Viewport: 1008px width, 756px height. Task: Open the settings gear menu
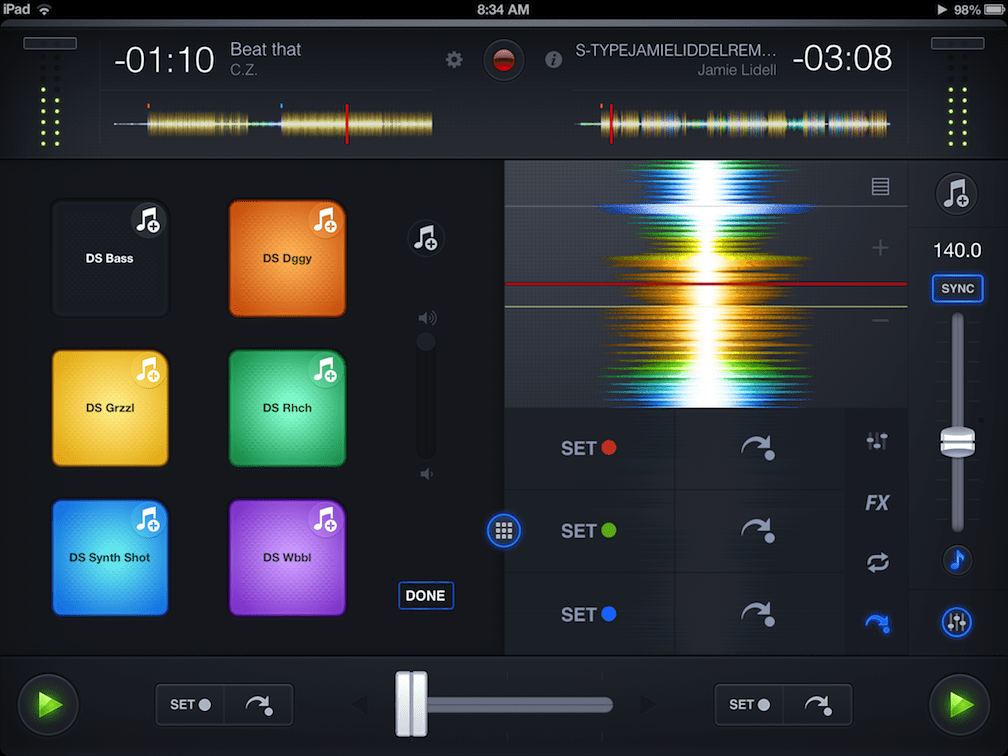coord(454,60)
